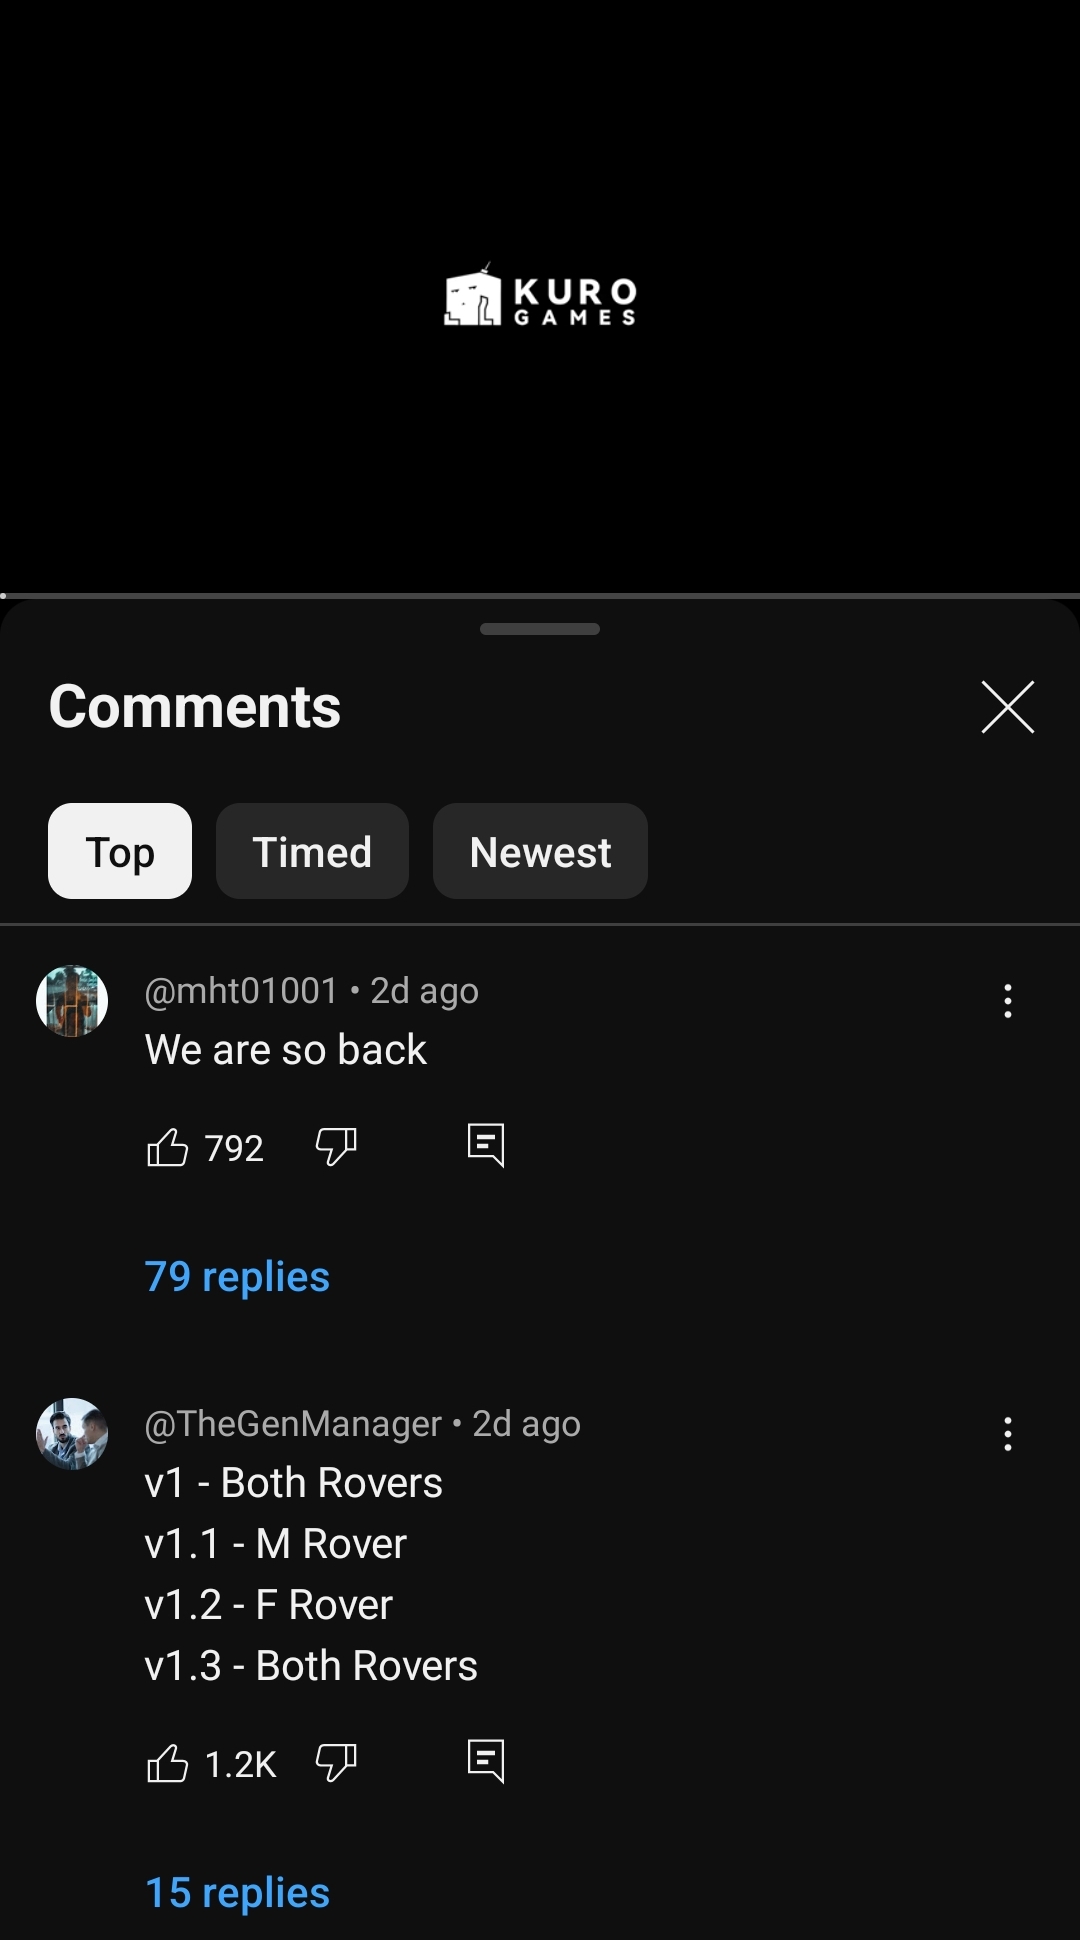This screenshot has width=1080, height=1940.
Task: Open @TheGenManager's profile avatar
Action: pyautogui.click(x=72, y=1434)
